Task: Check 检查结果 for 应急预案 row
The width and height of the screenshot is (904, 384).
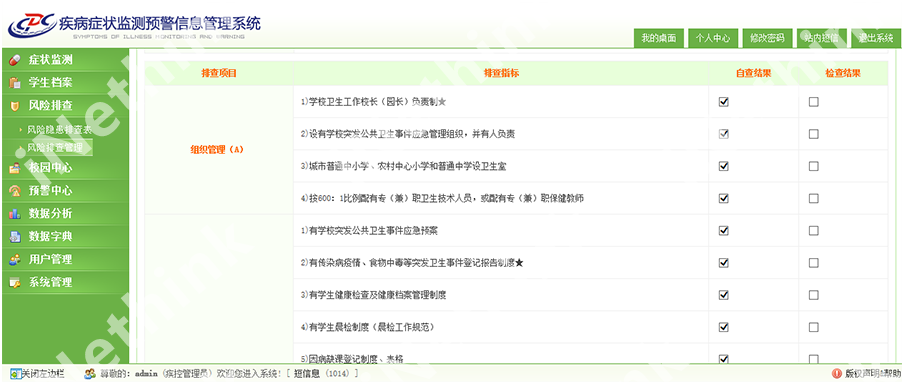Action: [x=813, y=231]
